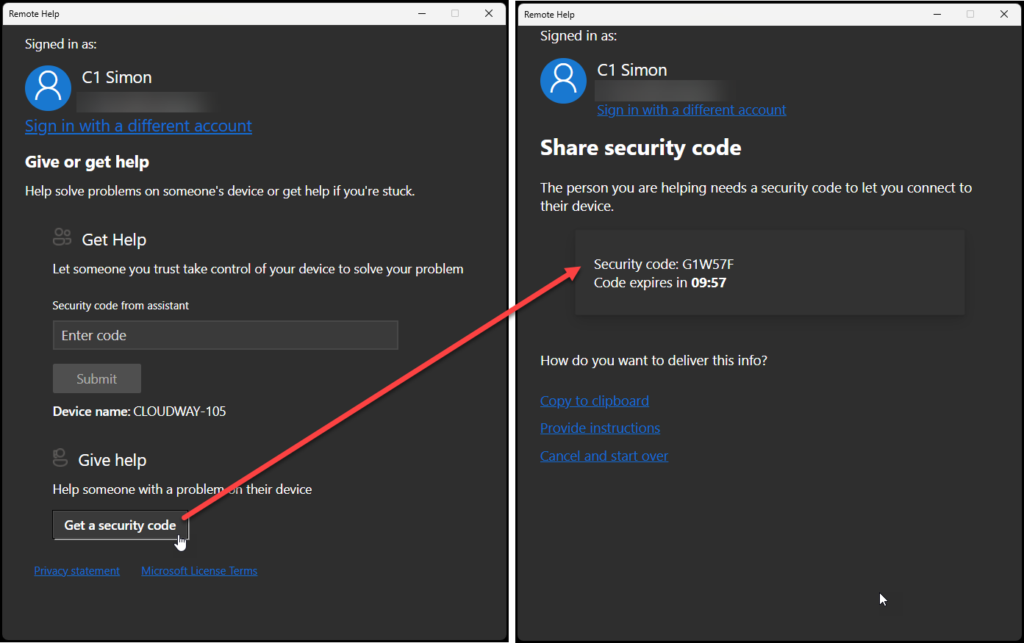Screen dimensions: 1024x643
Task: Click the right window's 'Remote Help' title bar text
Action: pos(549,14)
